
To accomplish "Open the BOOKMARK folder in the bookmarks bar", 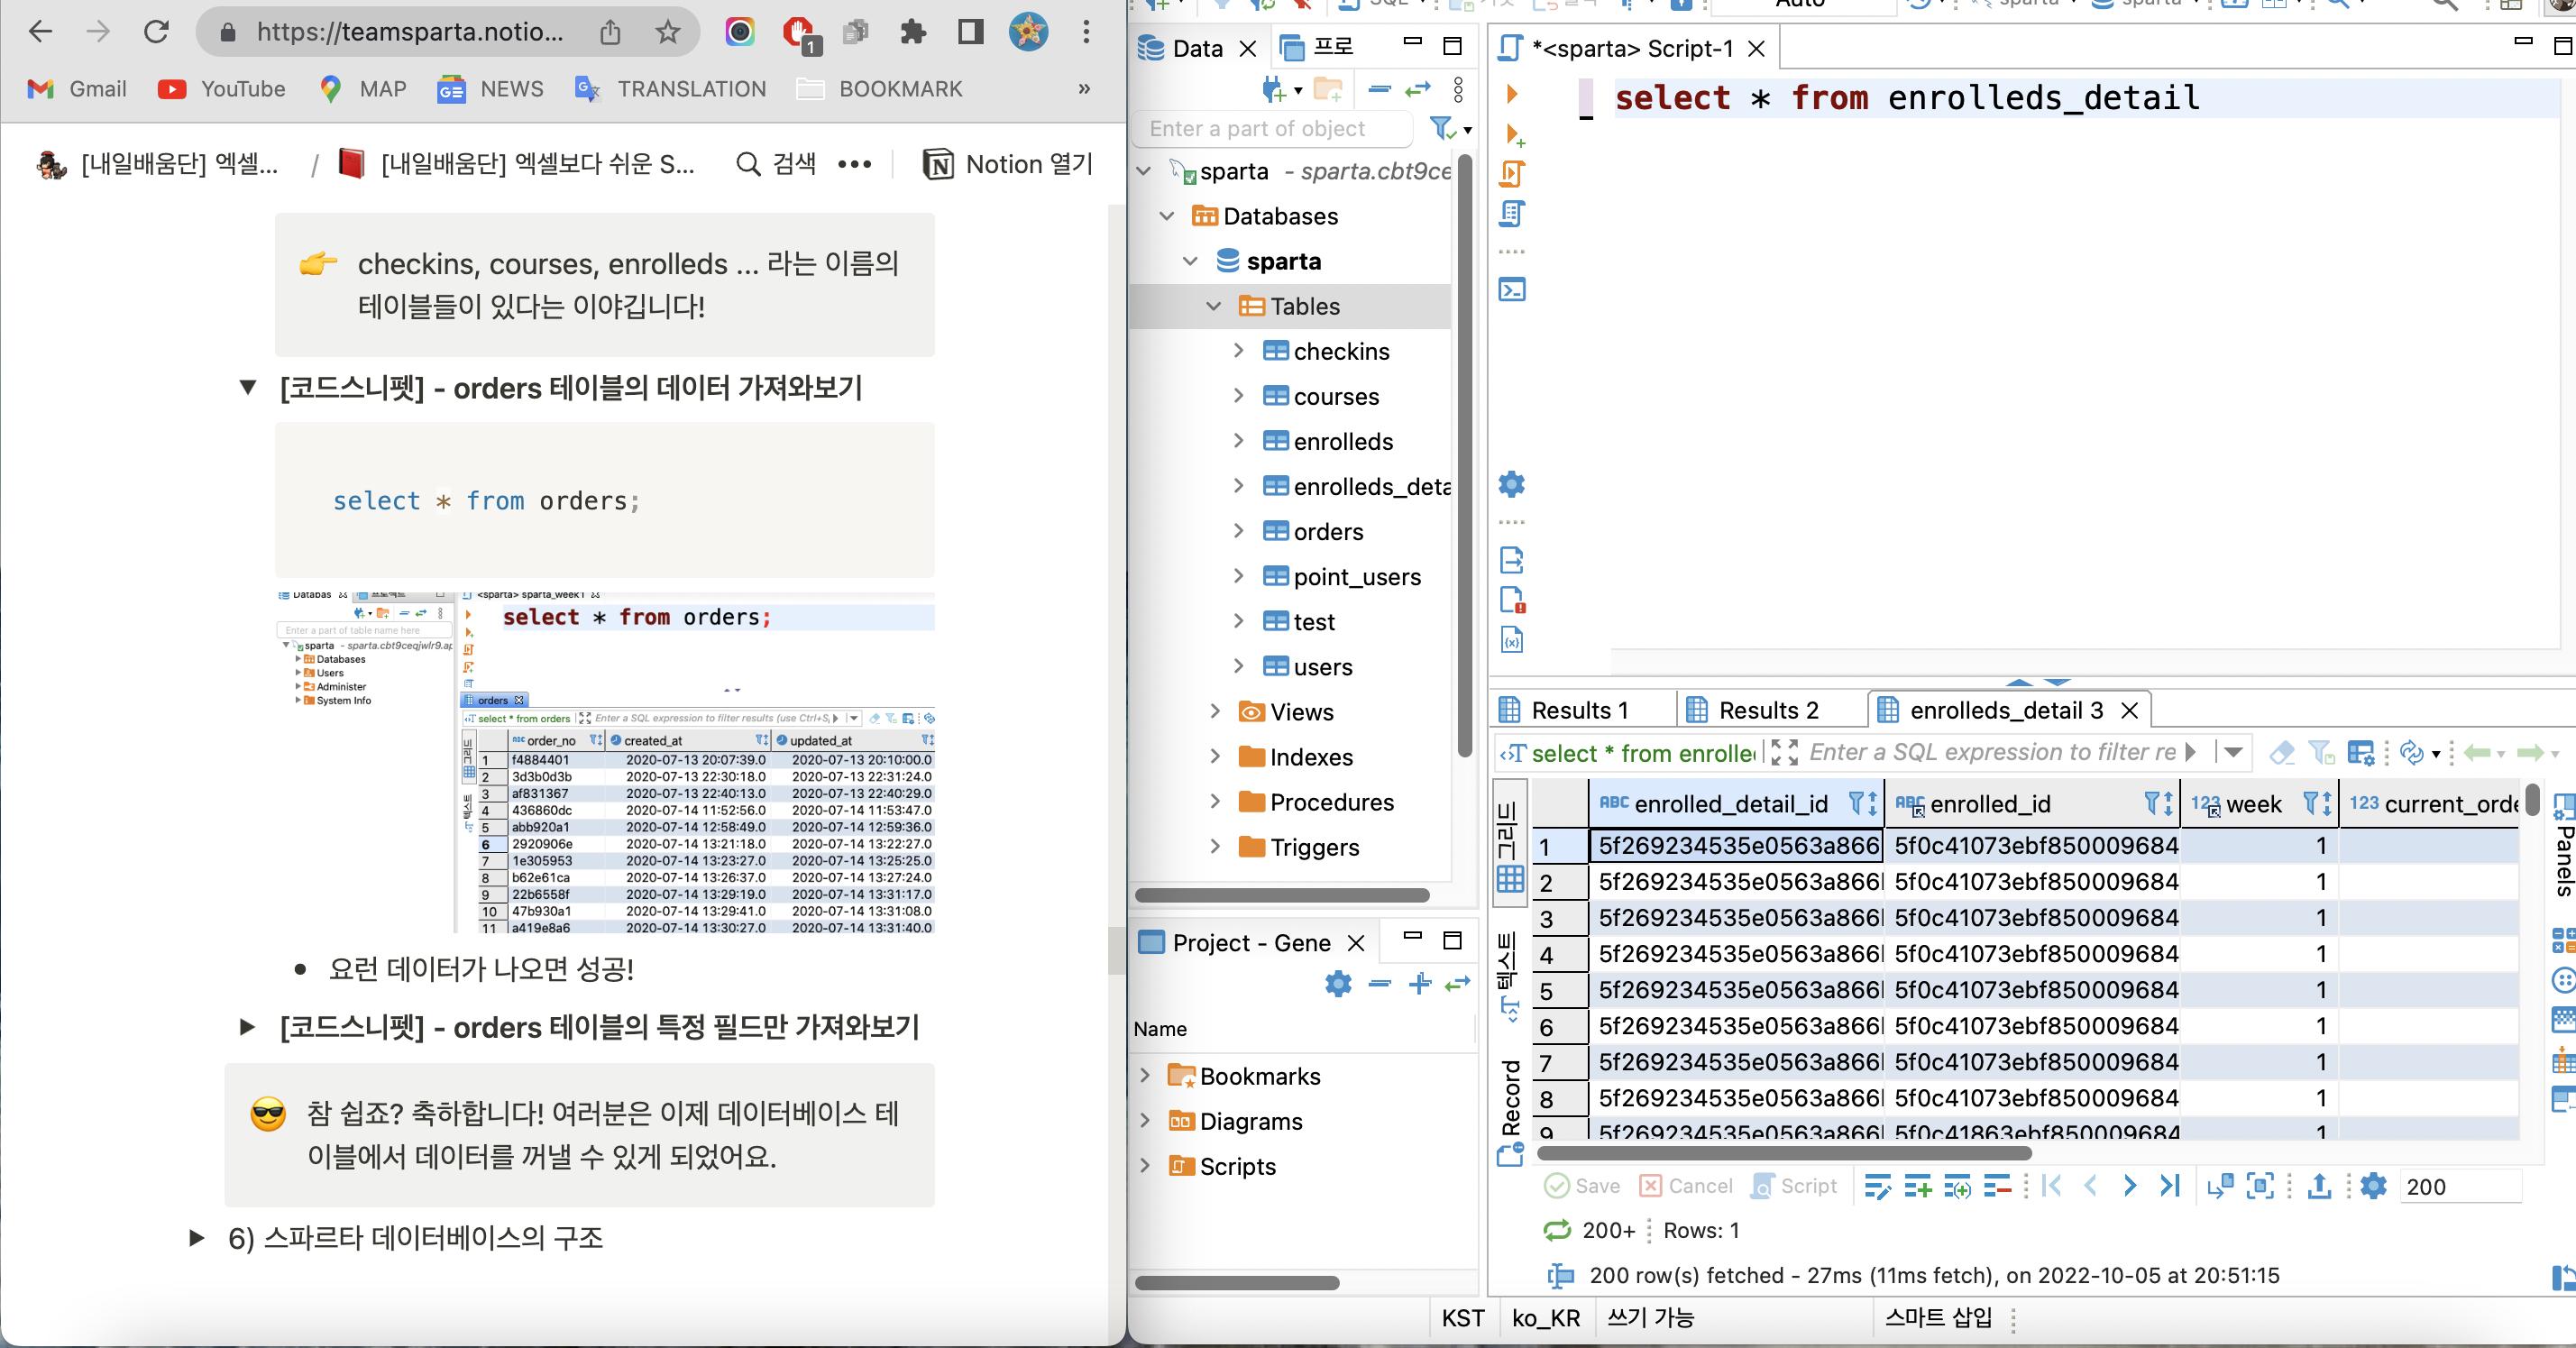I will coord(880,89).
